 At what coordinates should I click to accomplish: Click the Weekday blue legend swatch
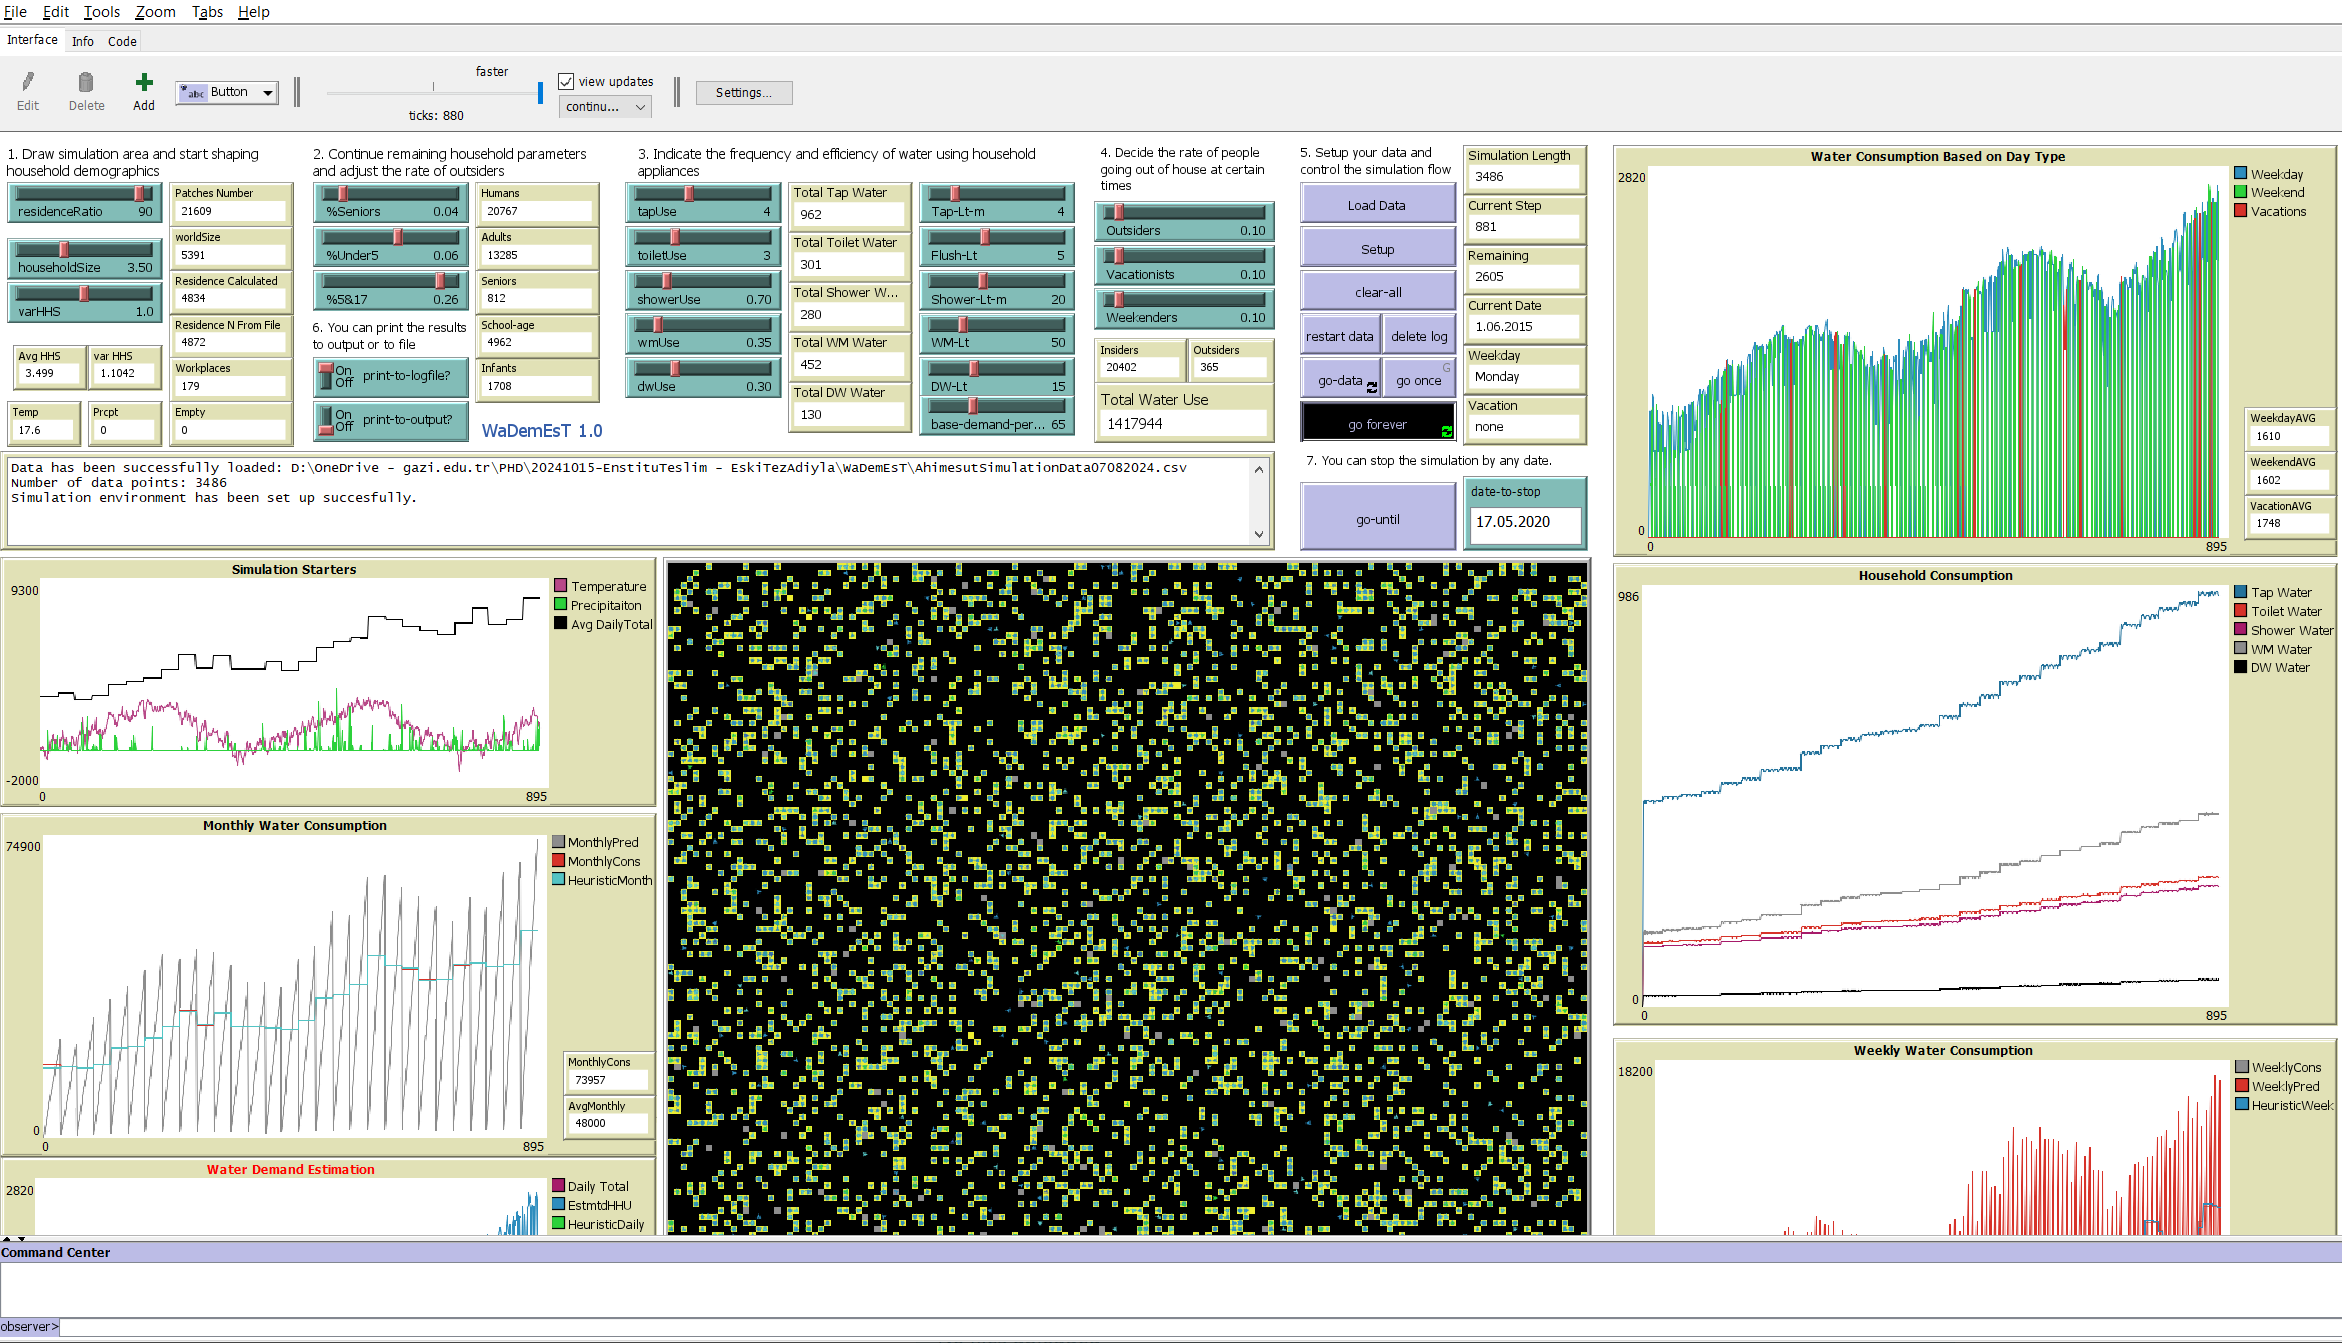[x=2241, y=174]
